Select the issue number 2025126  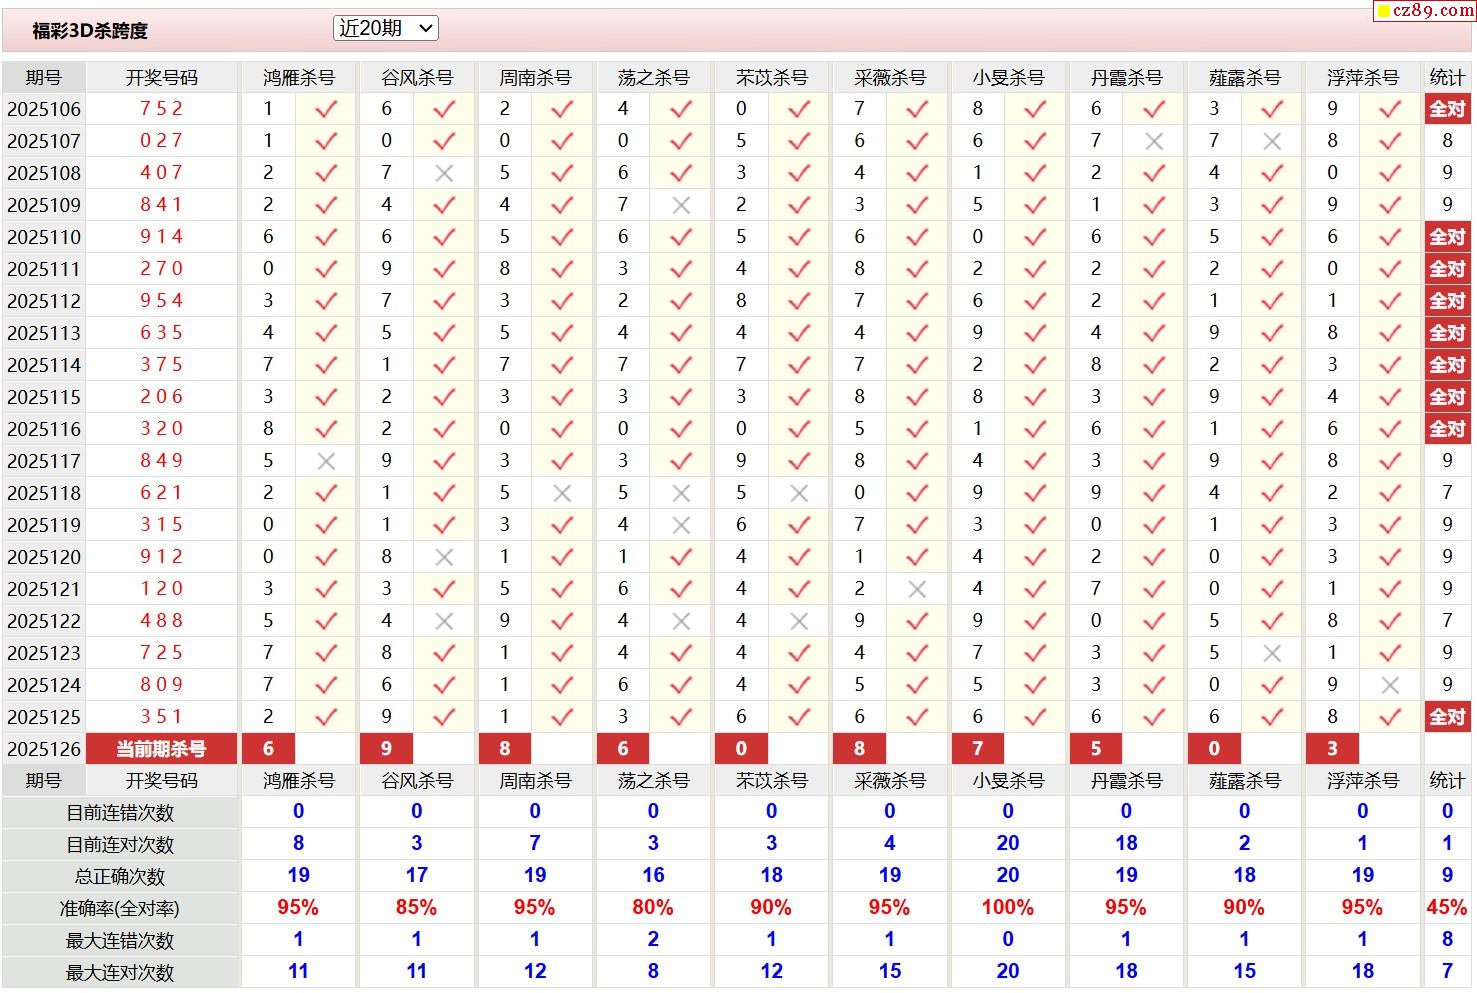click(44, 749)
